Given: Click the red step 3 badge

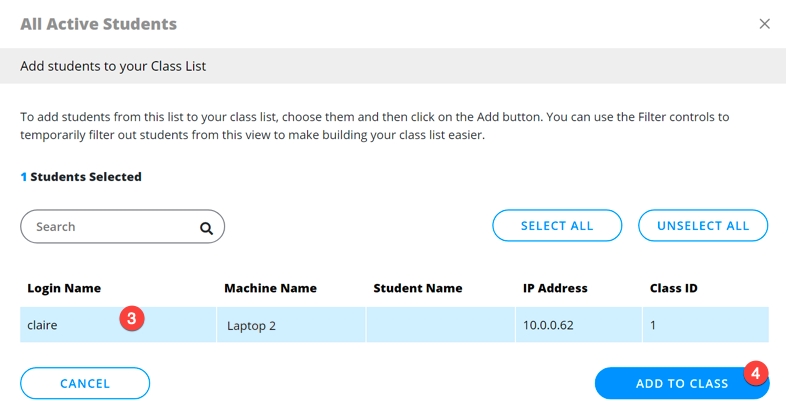Looking at the screenshot, I should [x=132, y=319].
